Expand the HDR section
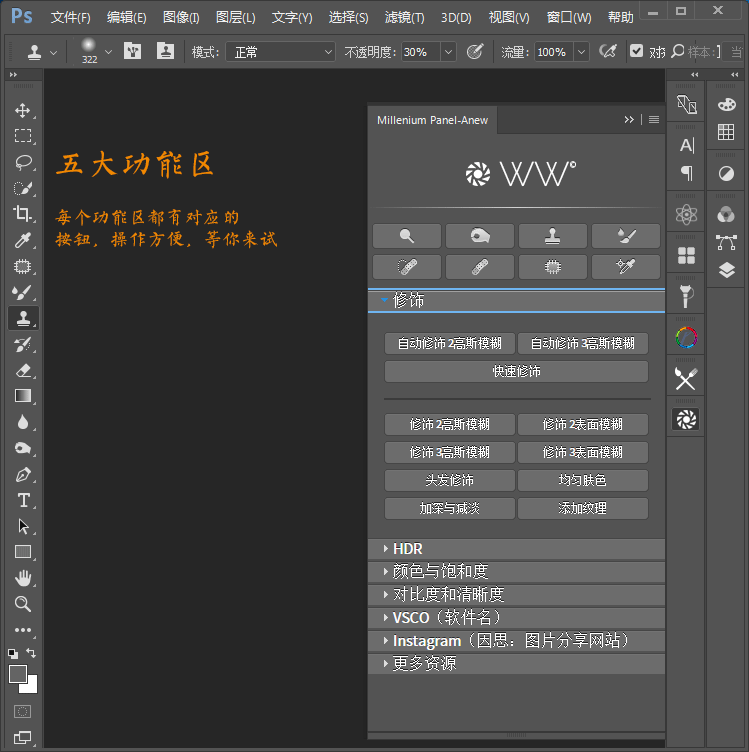This screenshot has height=752, width=749. click(x=516, y=549)
